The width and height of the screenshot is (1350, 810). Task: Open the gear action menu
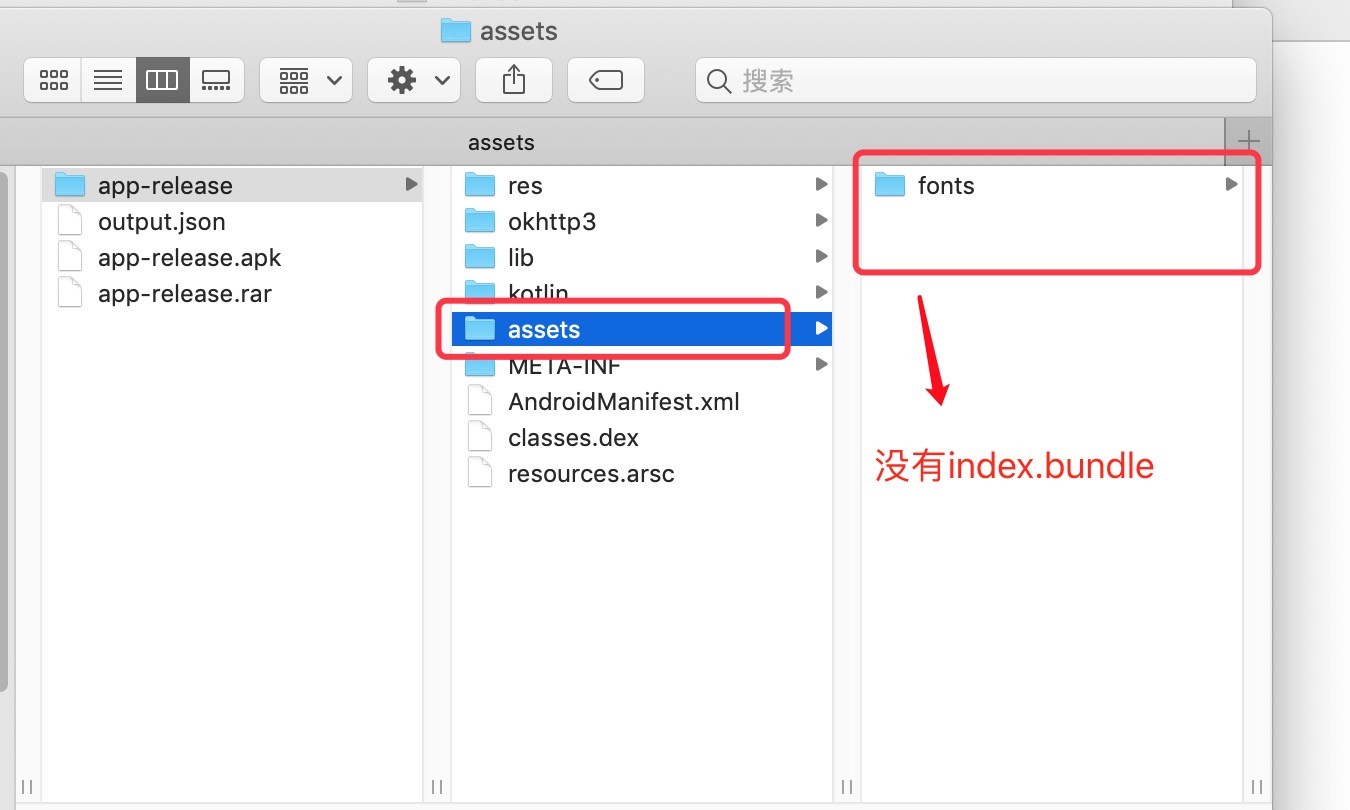(414, 80)
